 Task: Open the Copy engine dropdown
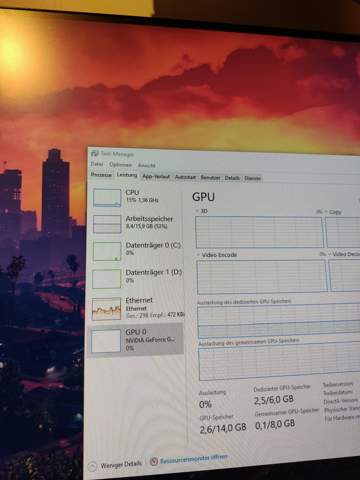click(326, 212)
